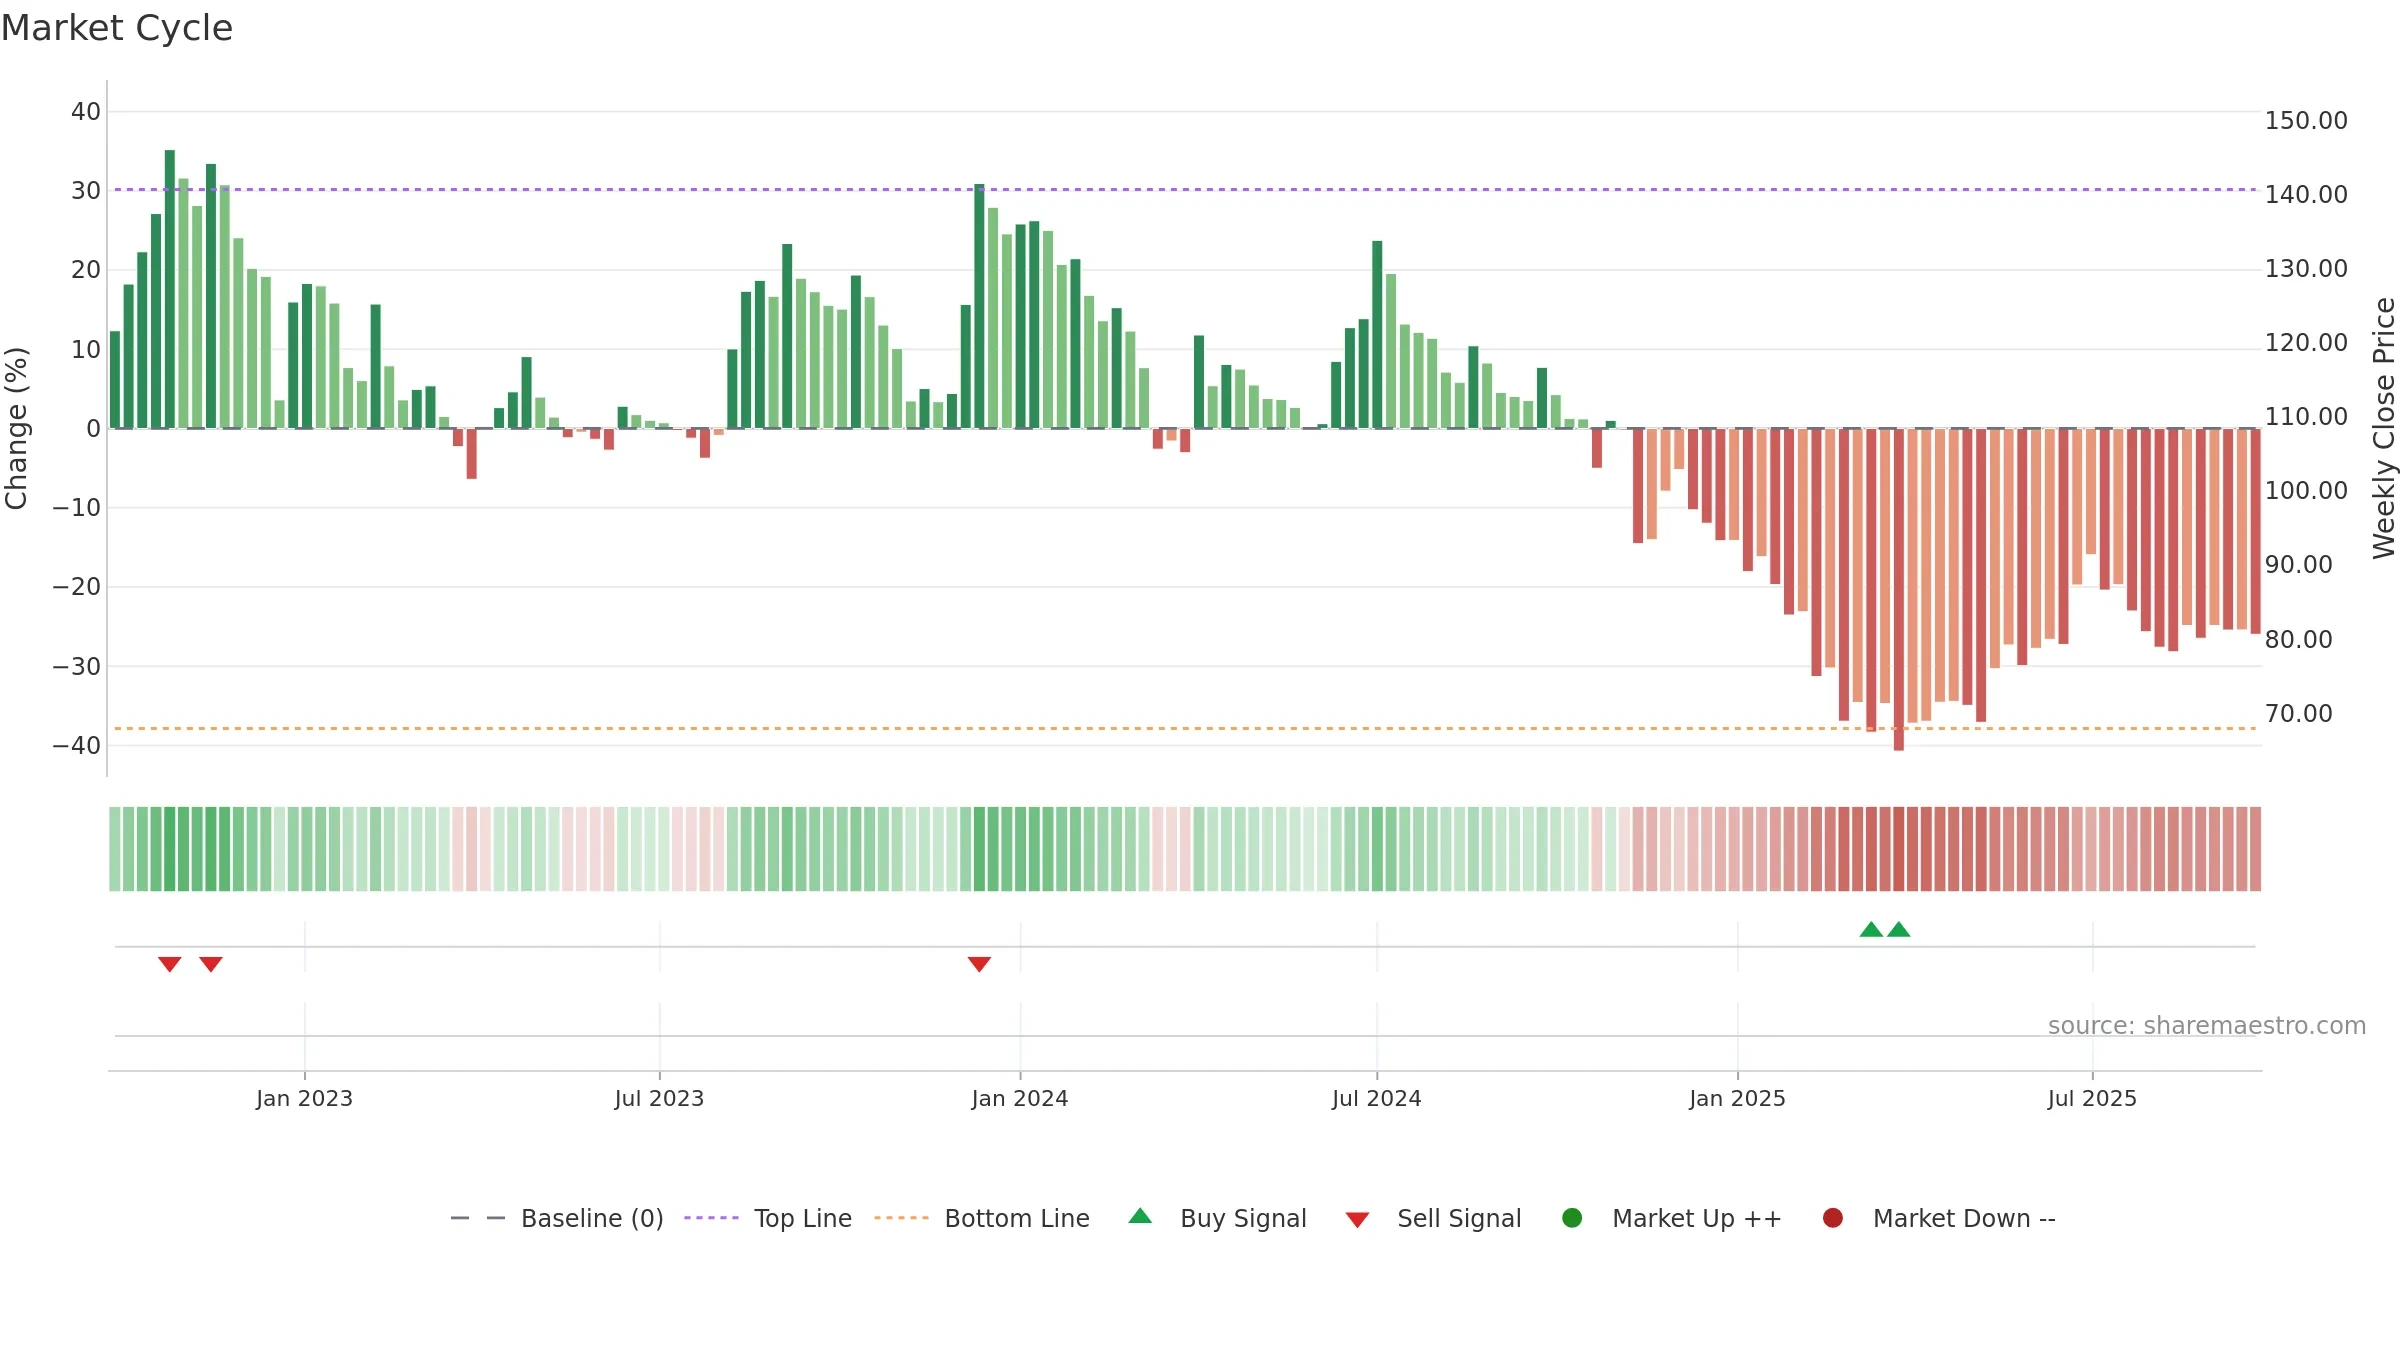Image resolution: width=2400 pixels, height=1350 pixels.
Task: Click the orange Bottom Line across the chart
Action: [x=1185, y=728]
